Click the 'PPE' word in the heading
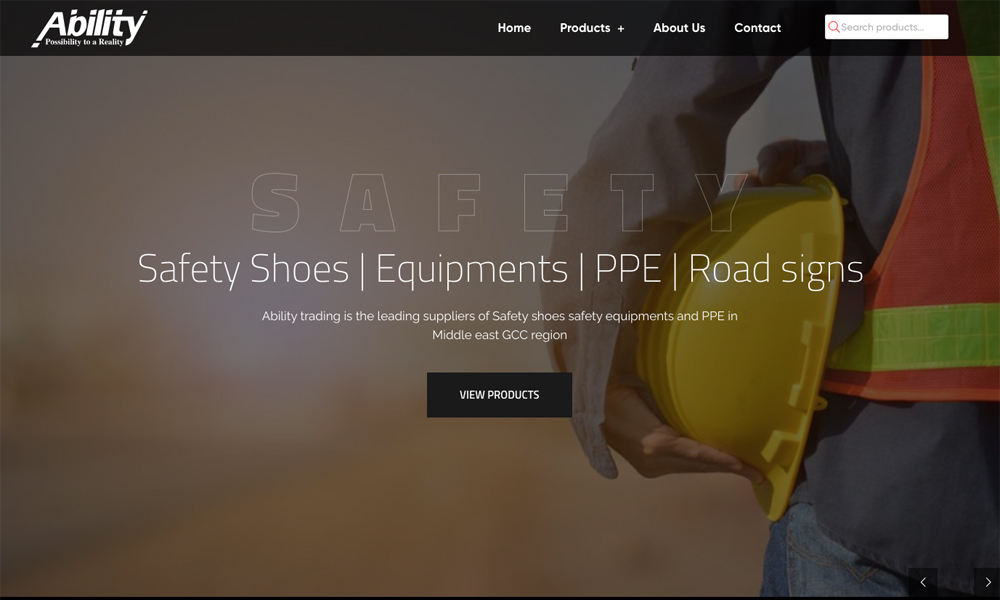 click(x=628, y=269)
